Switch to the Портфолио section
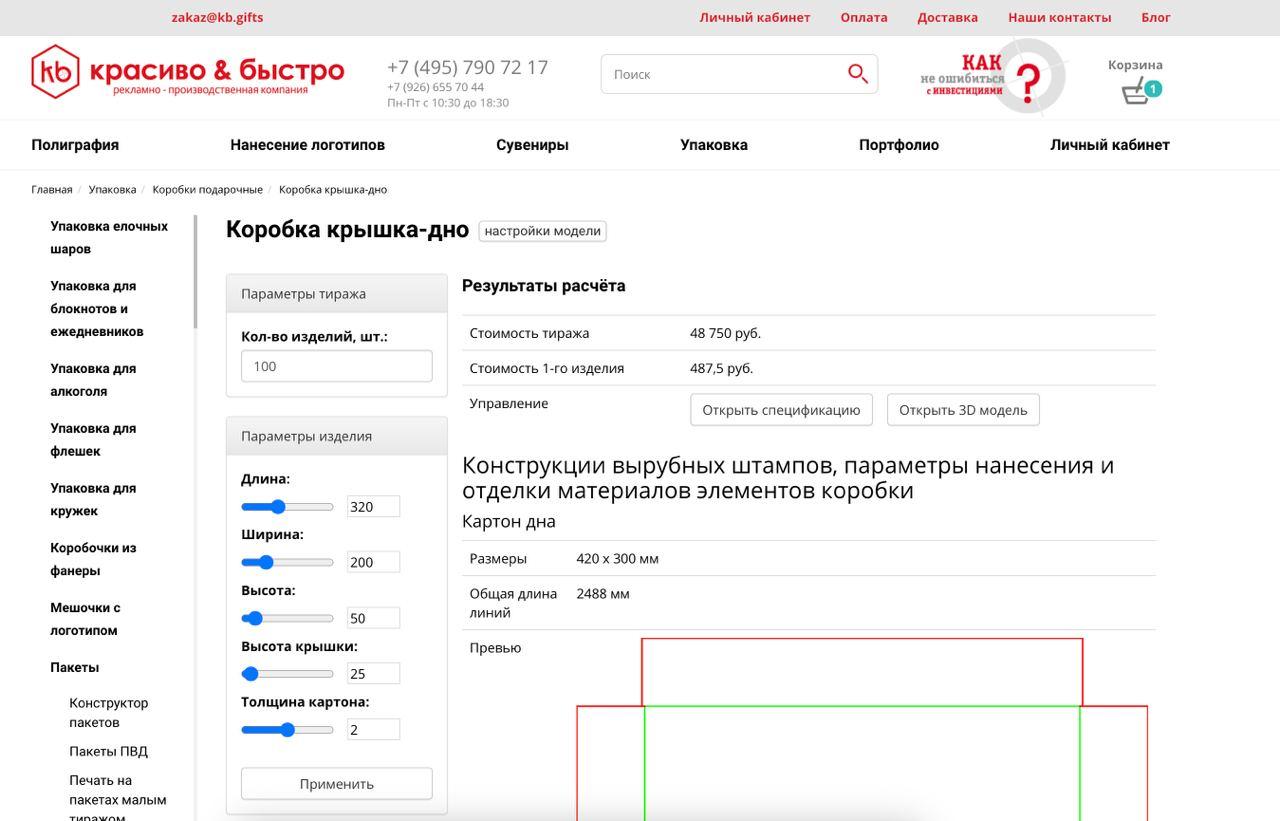Image resolution: width=1280 pixels, height=821 pixels. pyautogui.click(x=898, y=144)
